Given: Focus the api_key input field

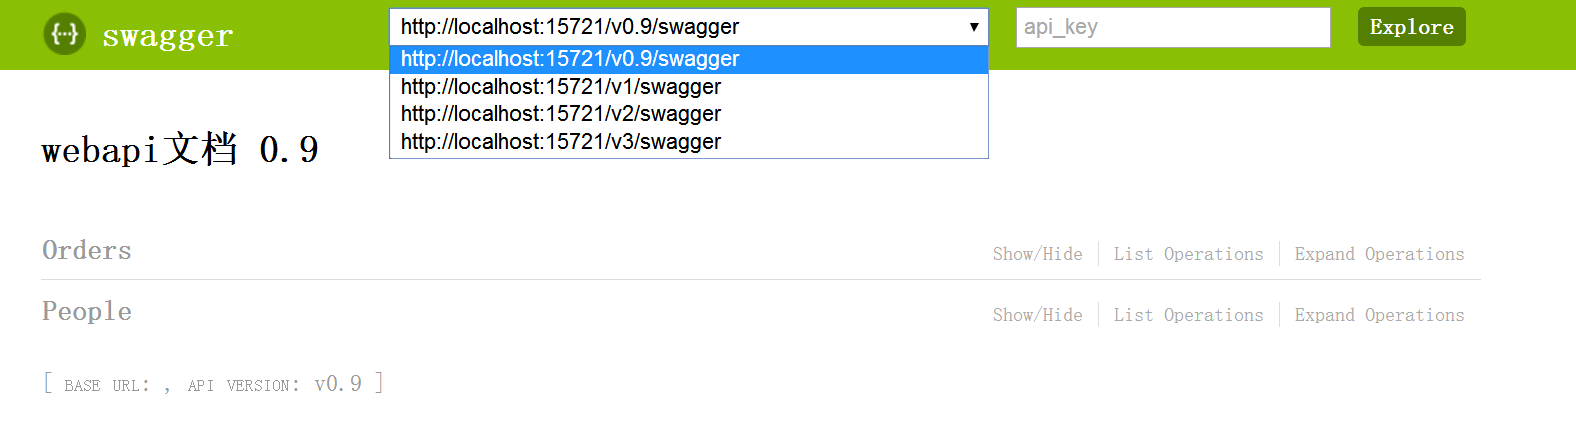Looking at the screenshot, I should coord(1173,27).
